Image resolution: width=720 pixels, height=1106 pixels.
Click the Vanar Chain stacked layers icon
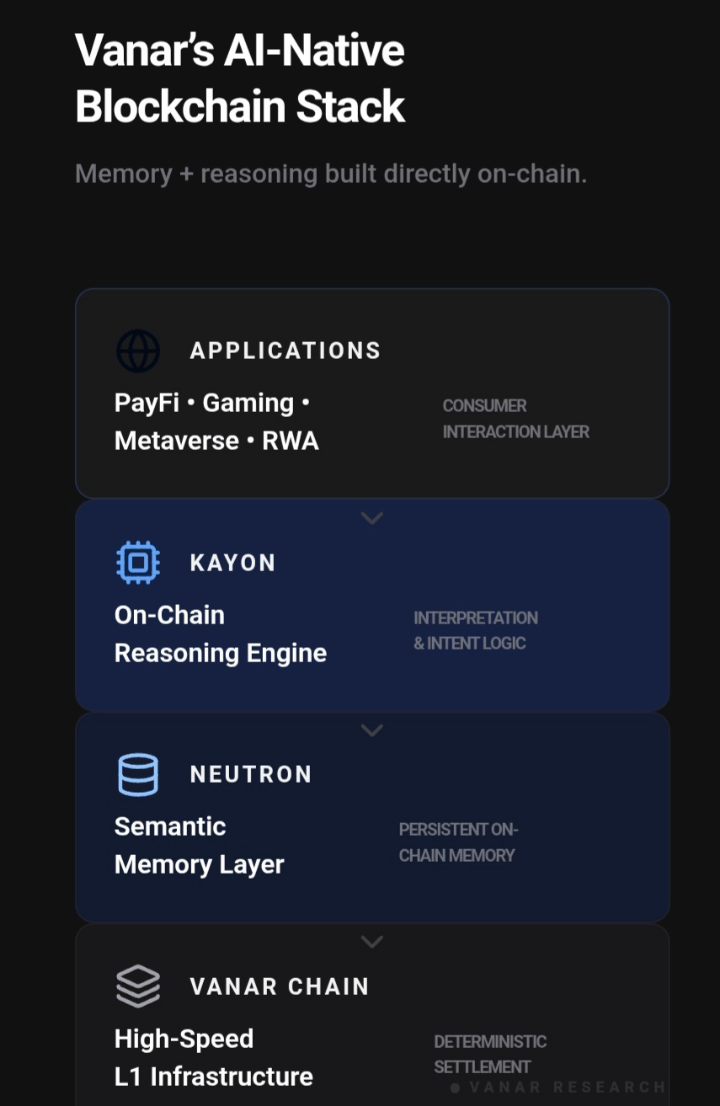pyautogui.click(x=138, y=986)
